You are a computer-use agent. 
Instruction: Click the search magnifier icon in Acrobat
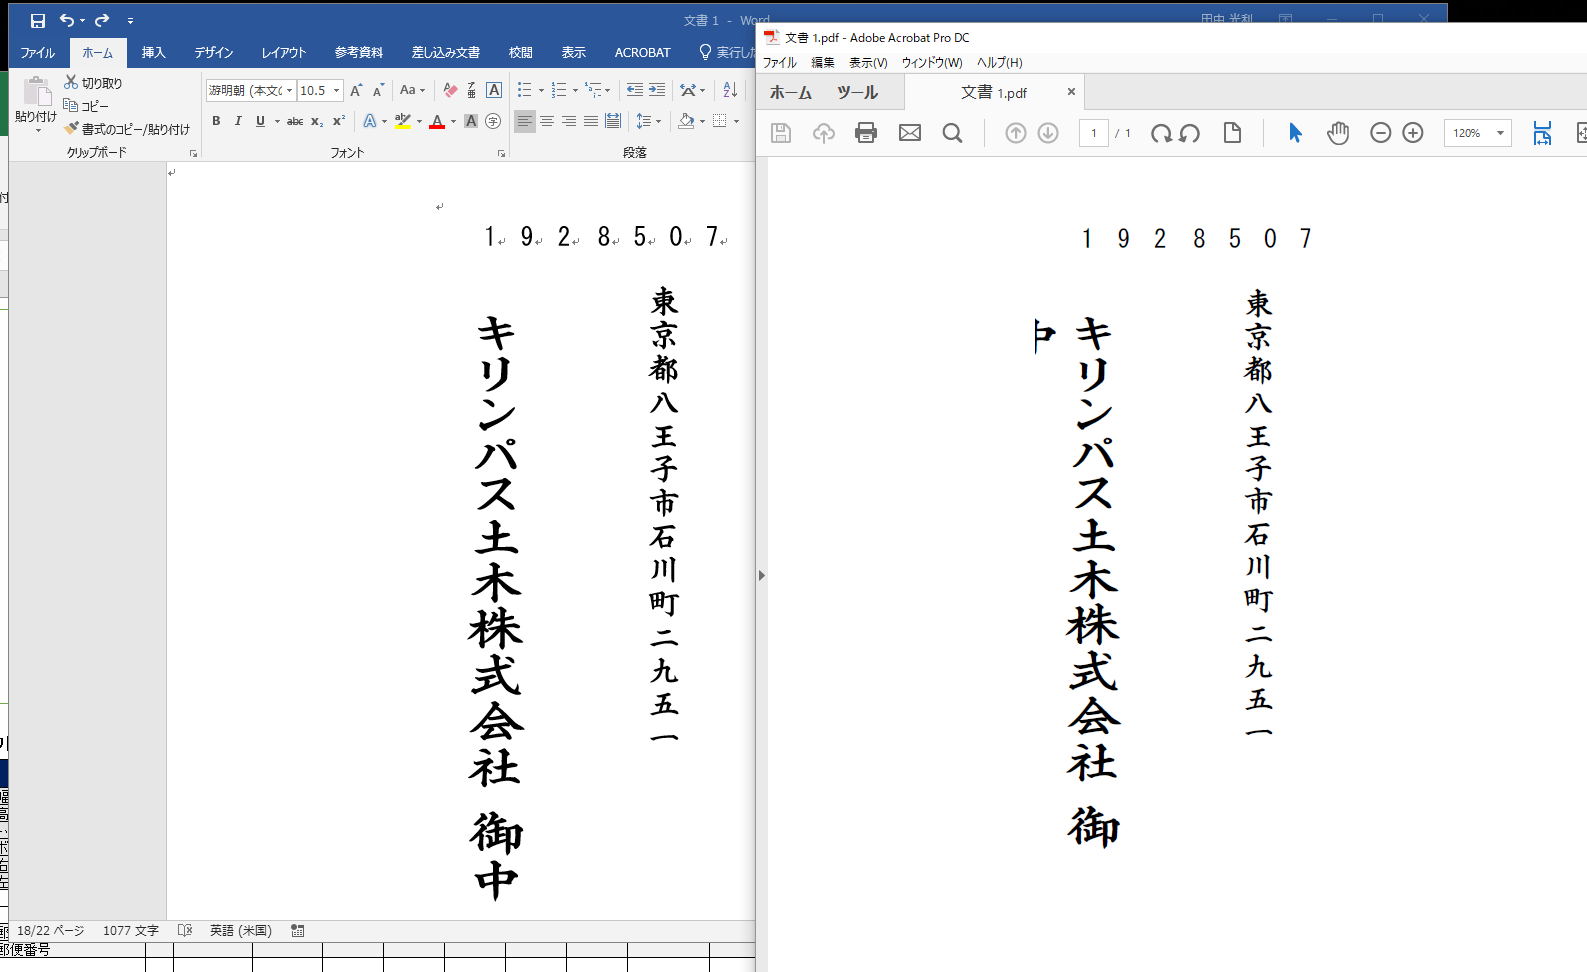(953, 133)
